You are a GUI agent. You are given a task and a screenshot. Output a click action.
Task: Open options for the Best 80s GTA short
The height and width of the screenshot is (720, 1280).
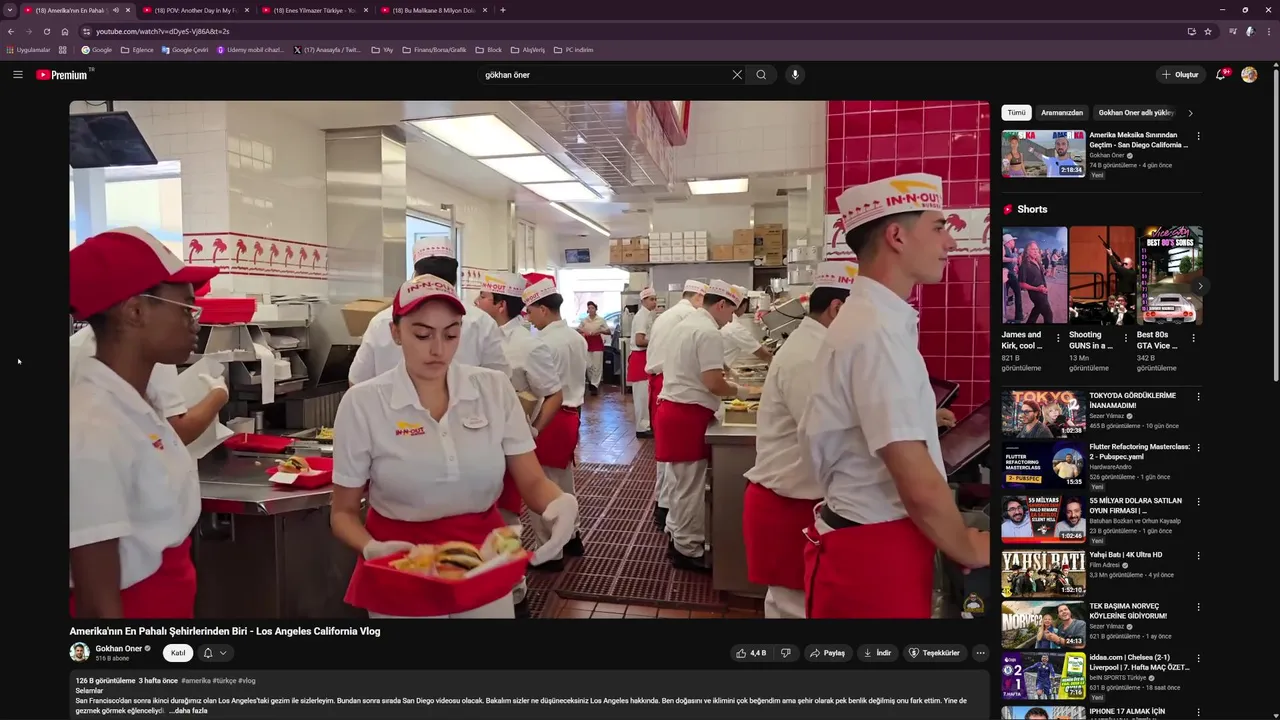1193,338
